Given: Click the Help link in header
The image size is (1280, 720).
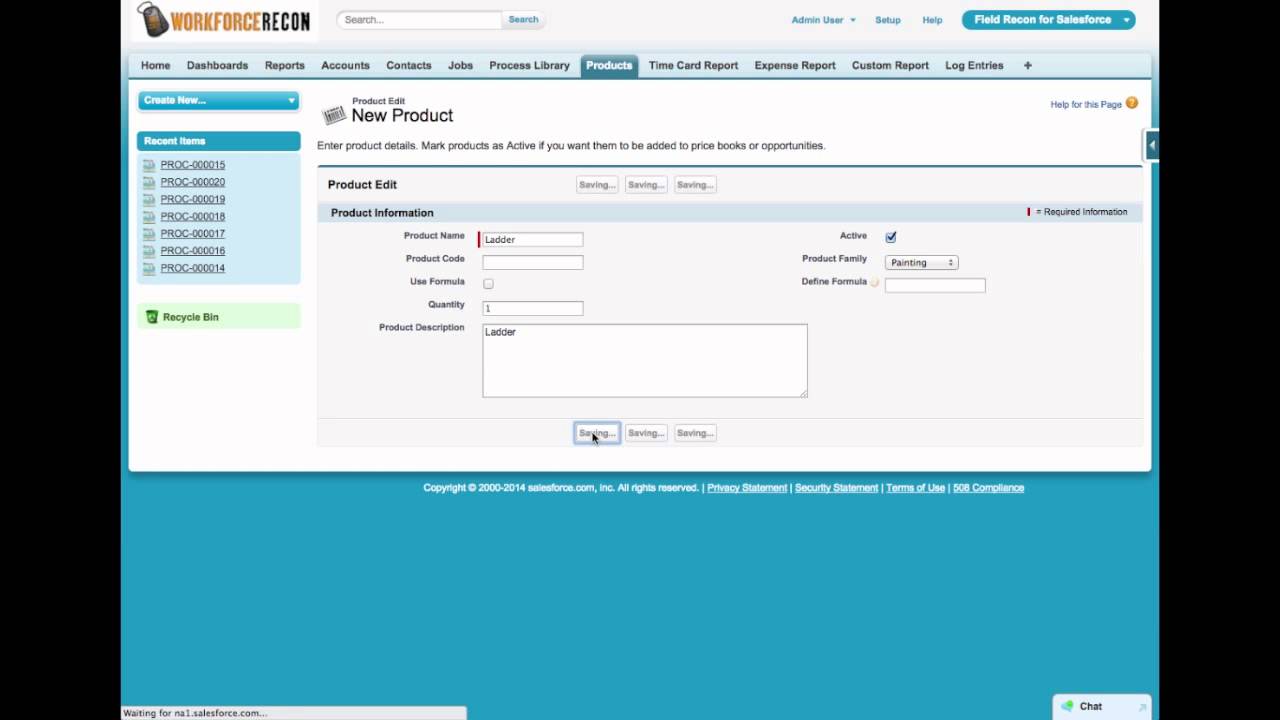Looking at the screenshot, I should tap(932, 20).
